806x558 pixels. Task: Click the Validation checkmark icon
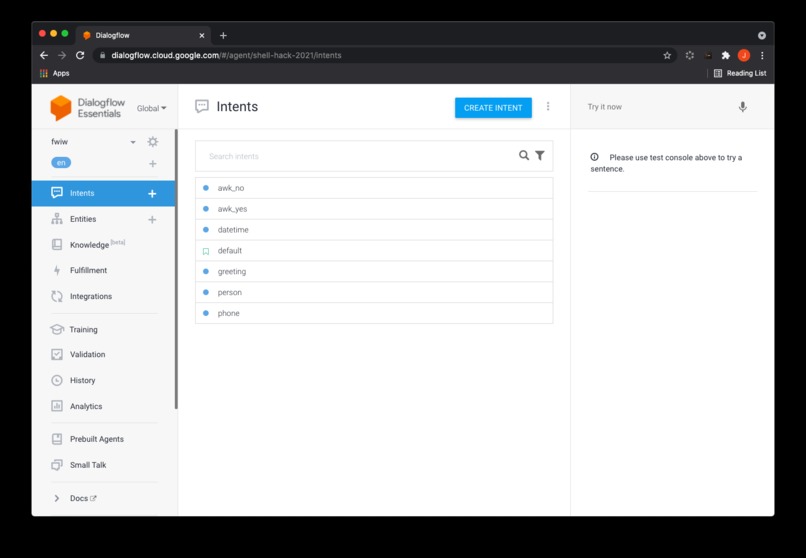57,355
